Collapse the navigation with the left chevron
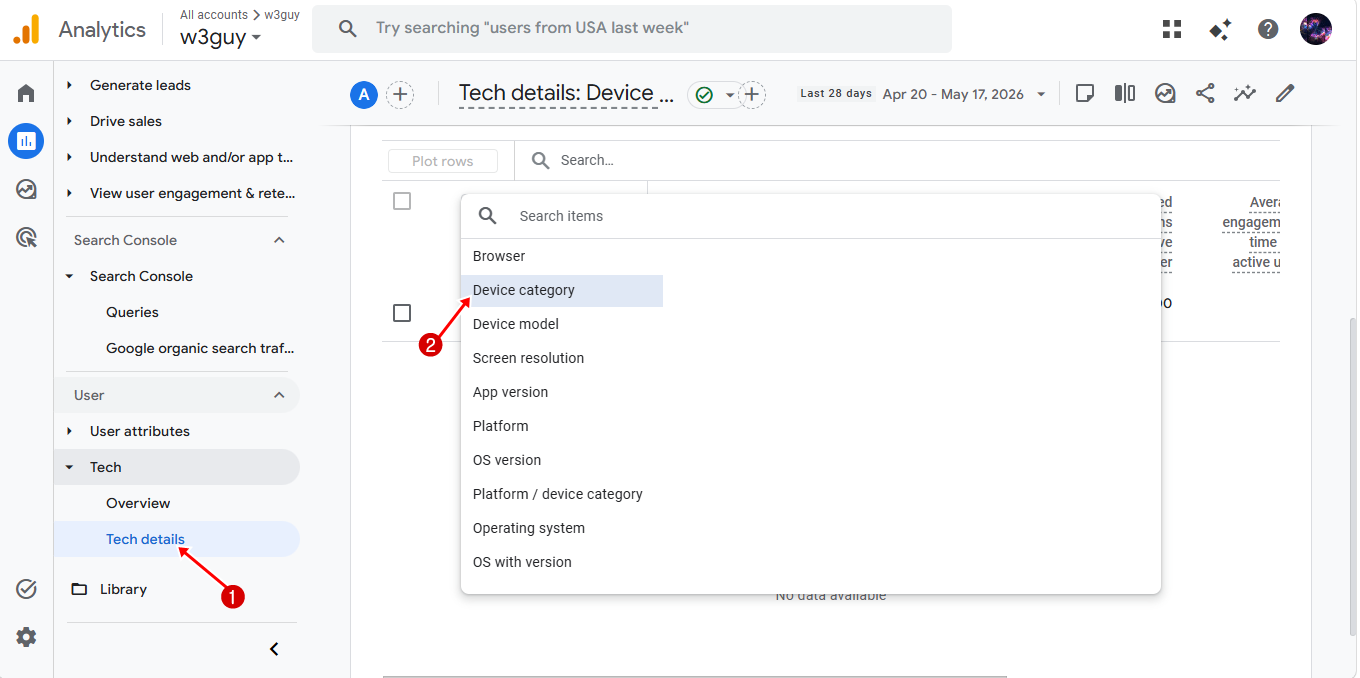 click(274, 649)
